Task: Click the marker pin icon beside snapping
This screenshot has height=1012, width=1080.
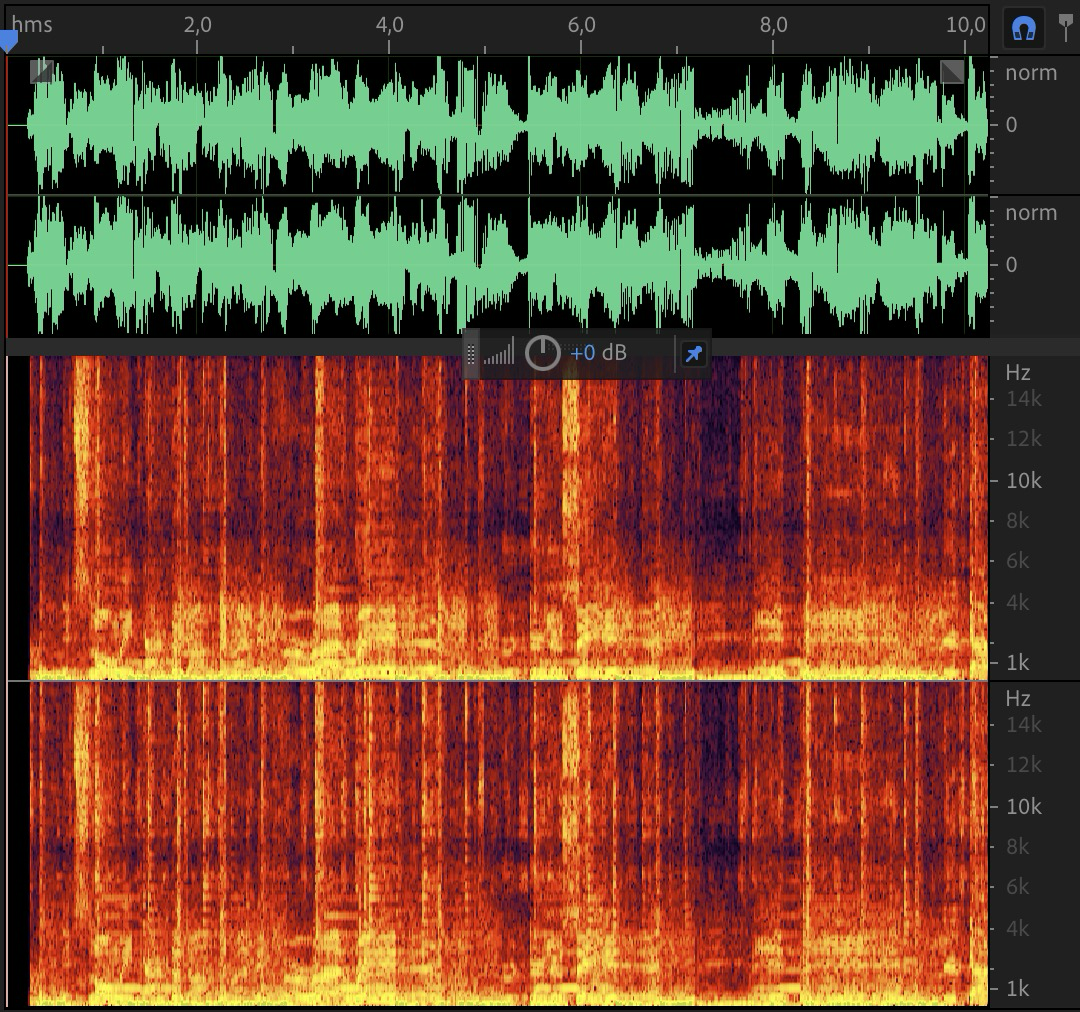Action: 1066,27
